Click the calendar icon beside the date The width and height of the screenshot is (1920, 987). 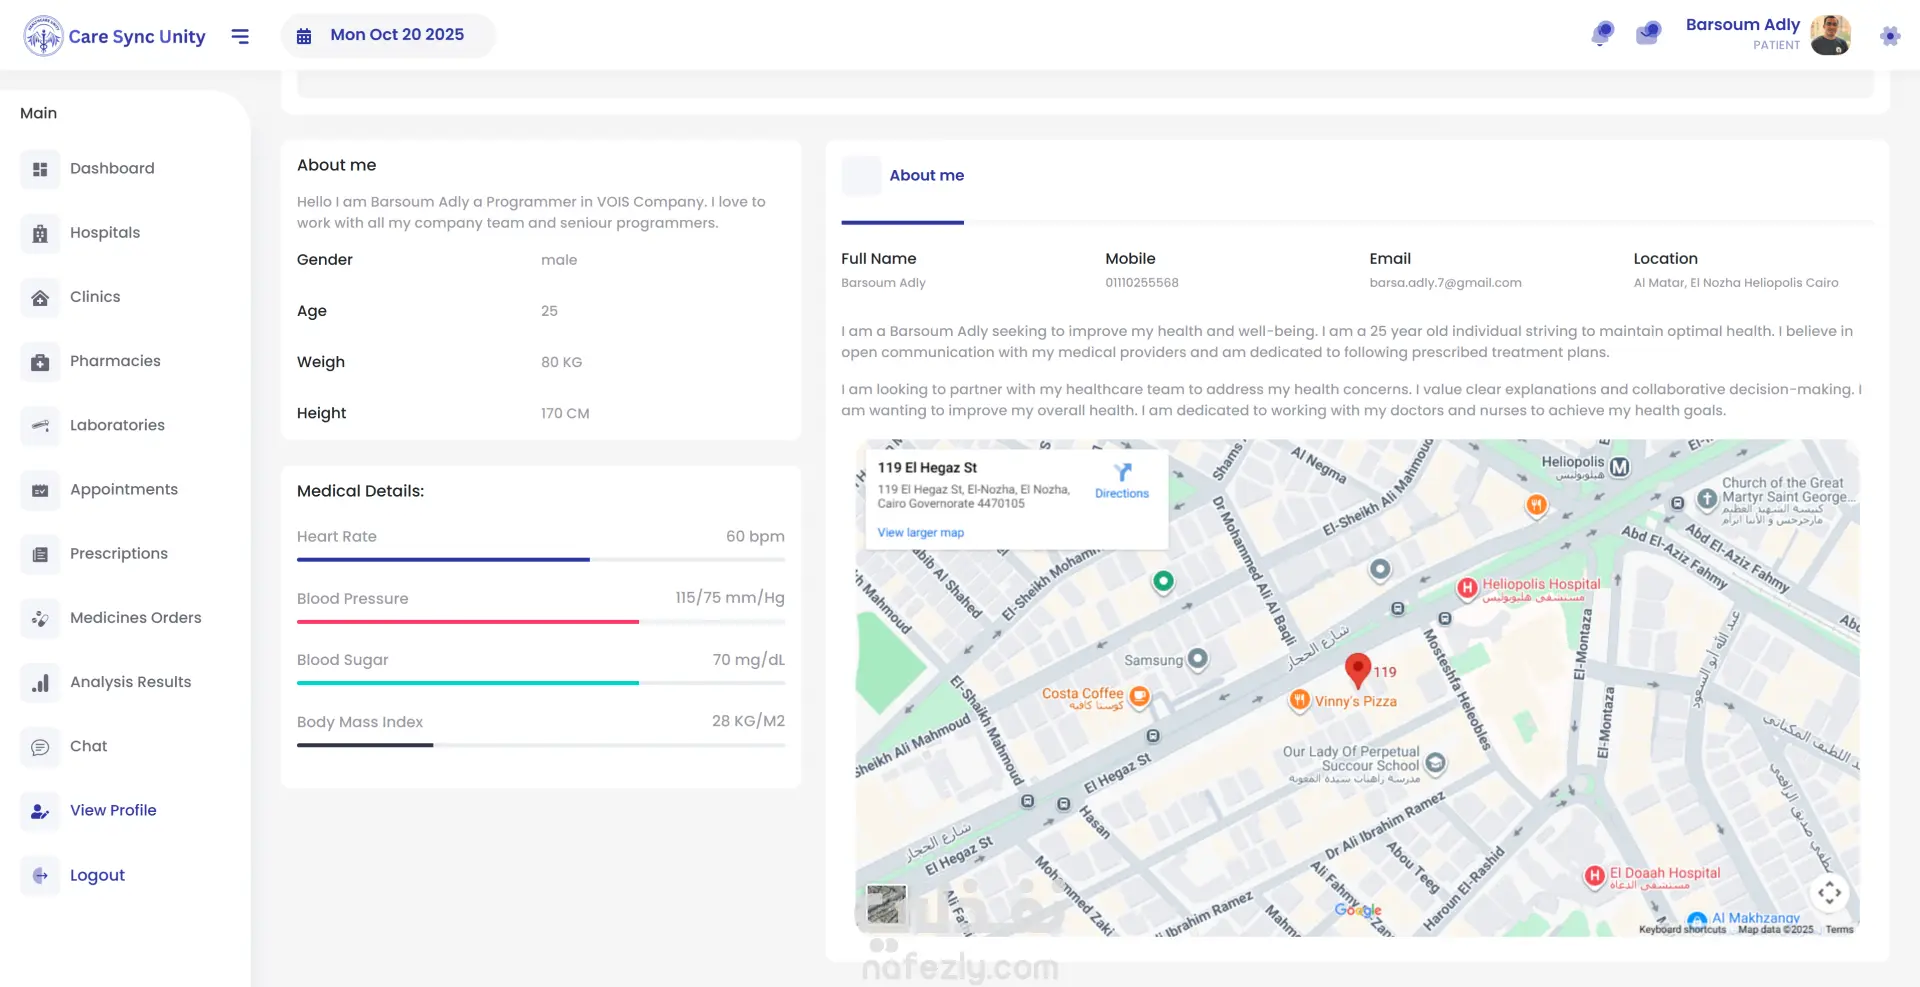click(304, 36)
